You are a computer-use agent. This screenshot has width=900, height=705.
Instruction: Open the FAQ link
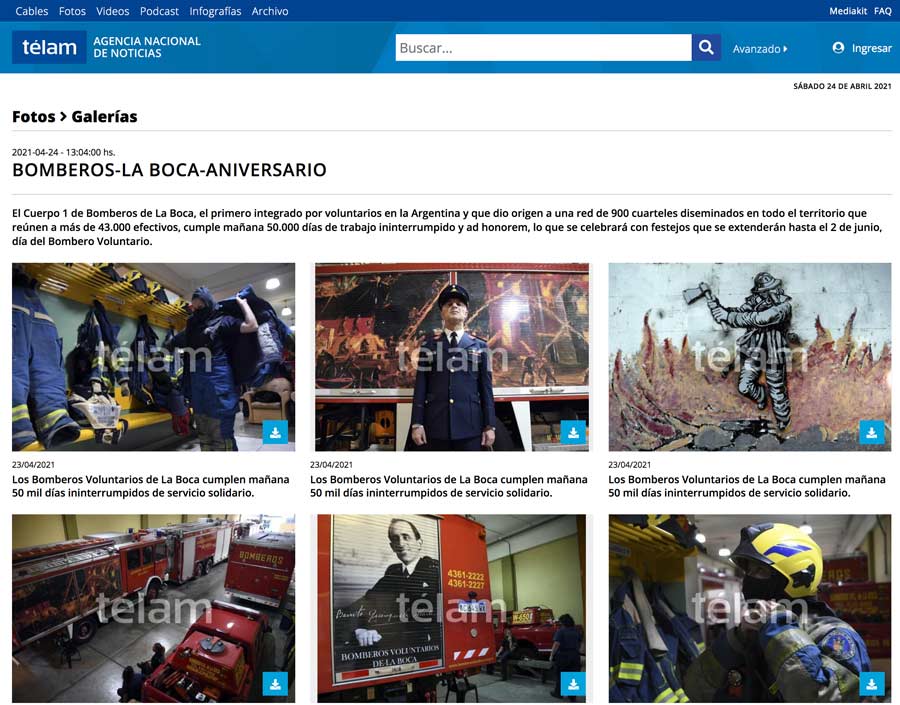pyautogui.click(x=883, y=11)
